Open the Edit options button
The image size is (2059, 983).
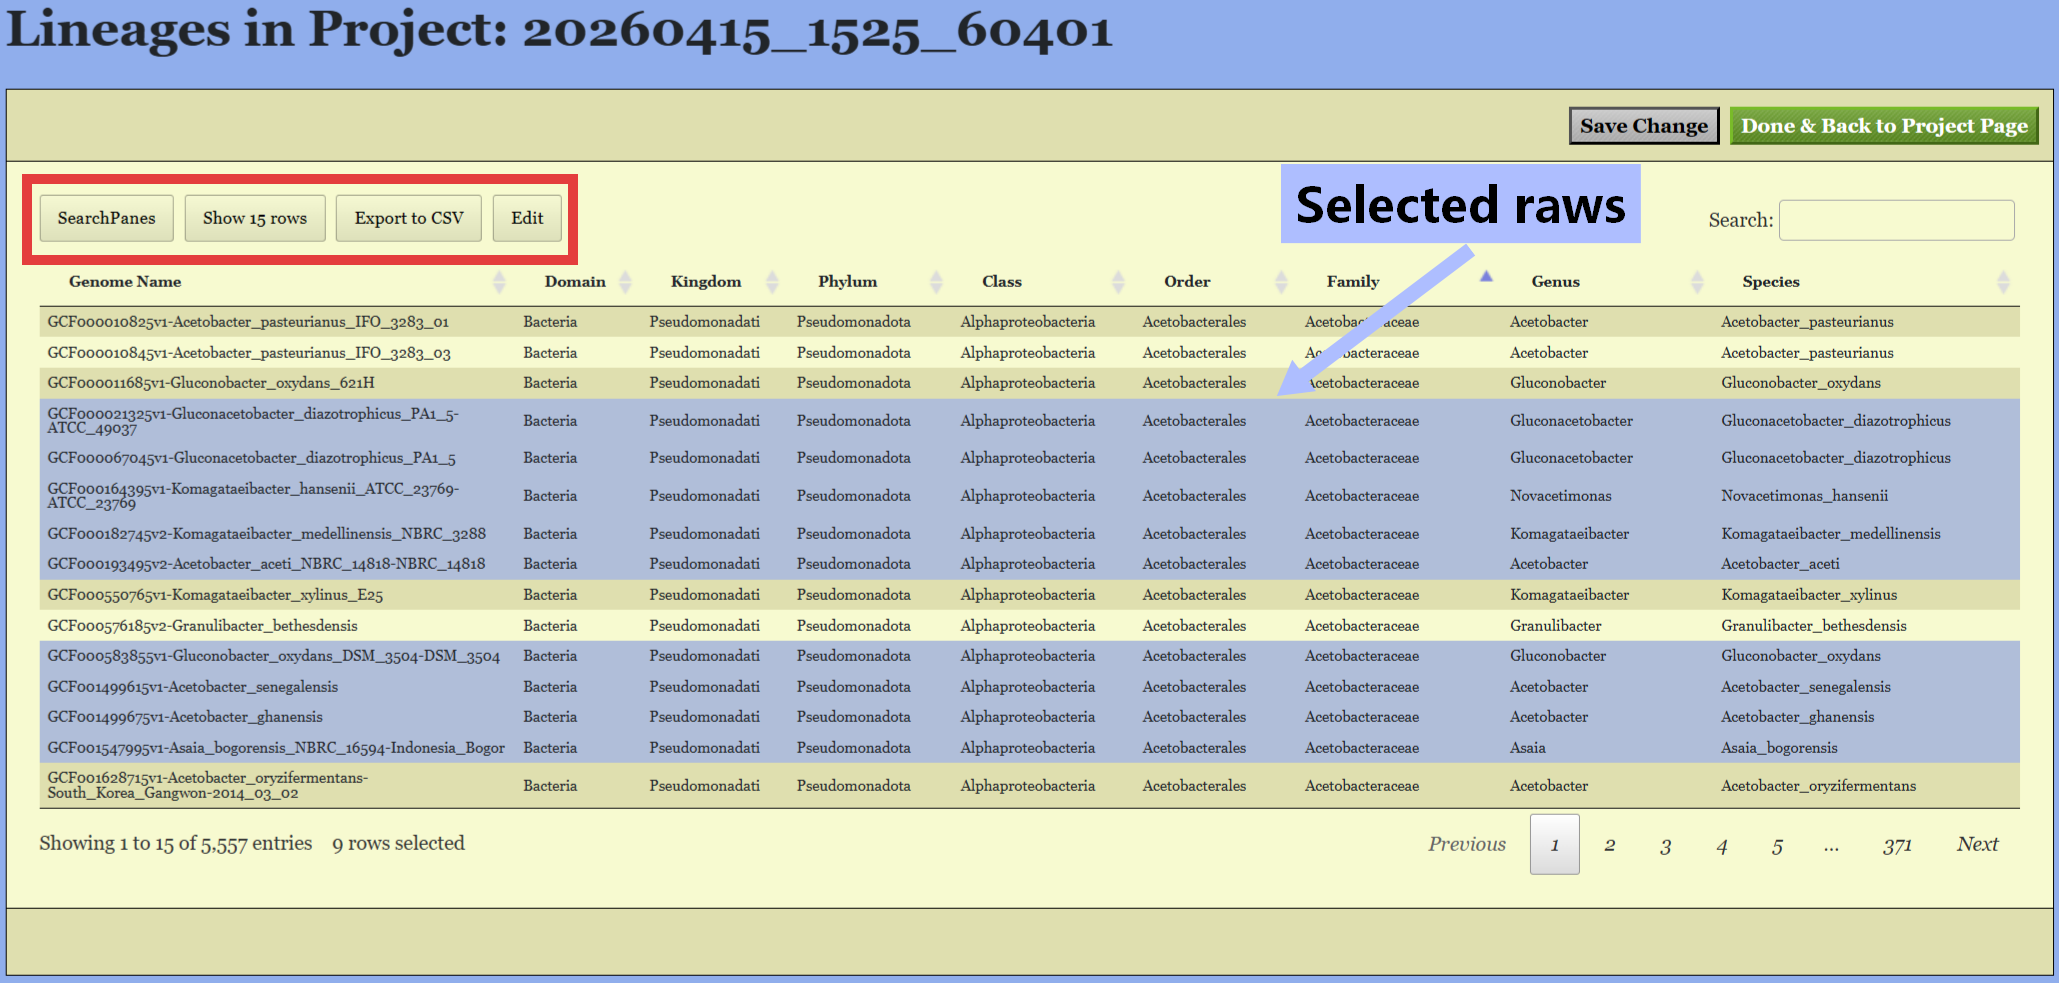(x=527, y=218)
